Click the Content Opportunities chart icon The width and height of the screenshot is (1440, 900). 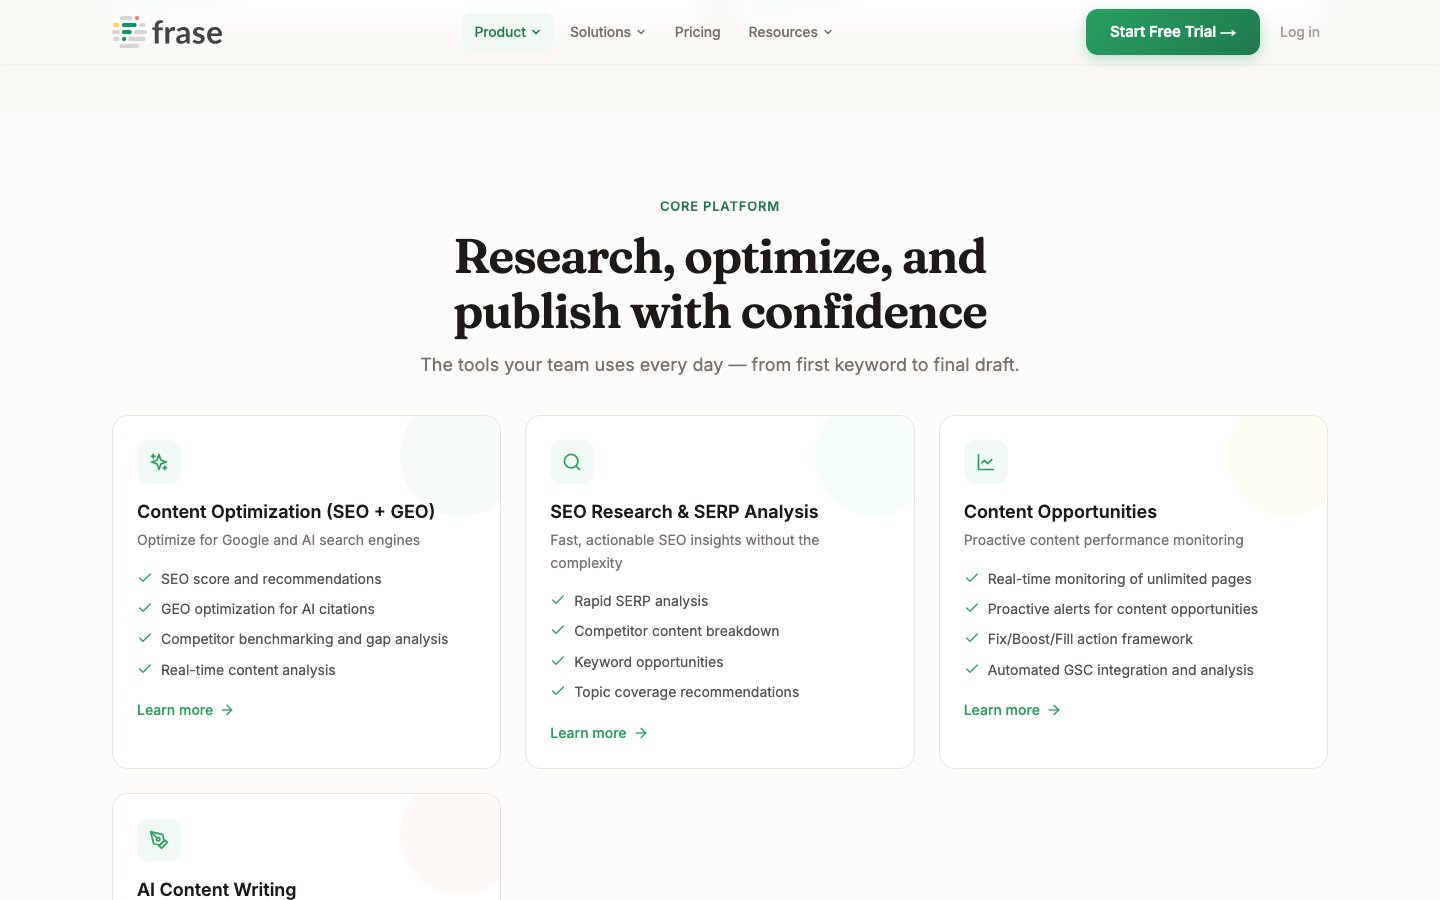(x=985, y=462)
